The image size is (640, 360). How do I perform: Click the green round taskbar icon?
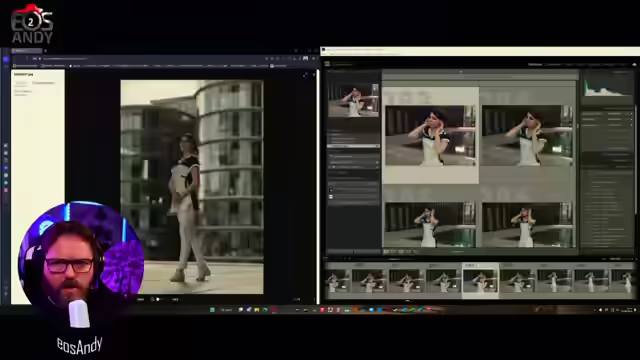coord(265,310)
